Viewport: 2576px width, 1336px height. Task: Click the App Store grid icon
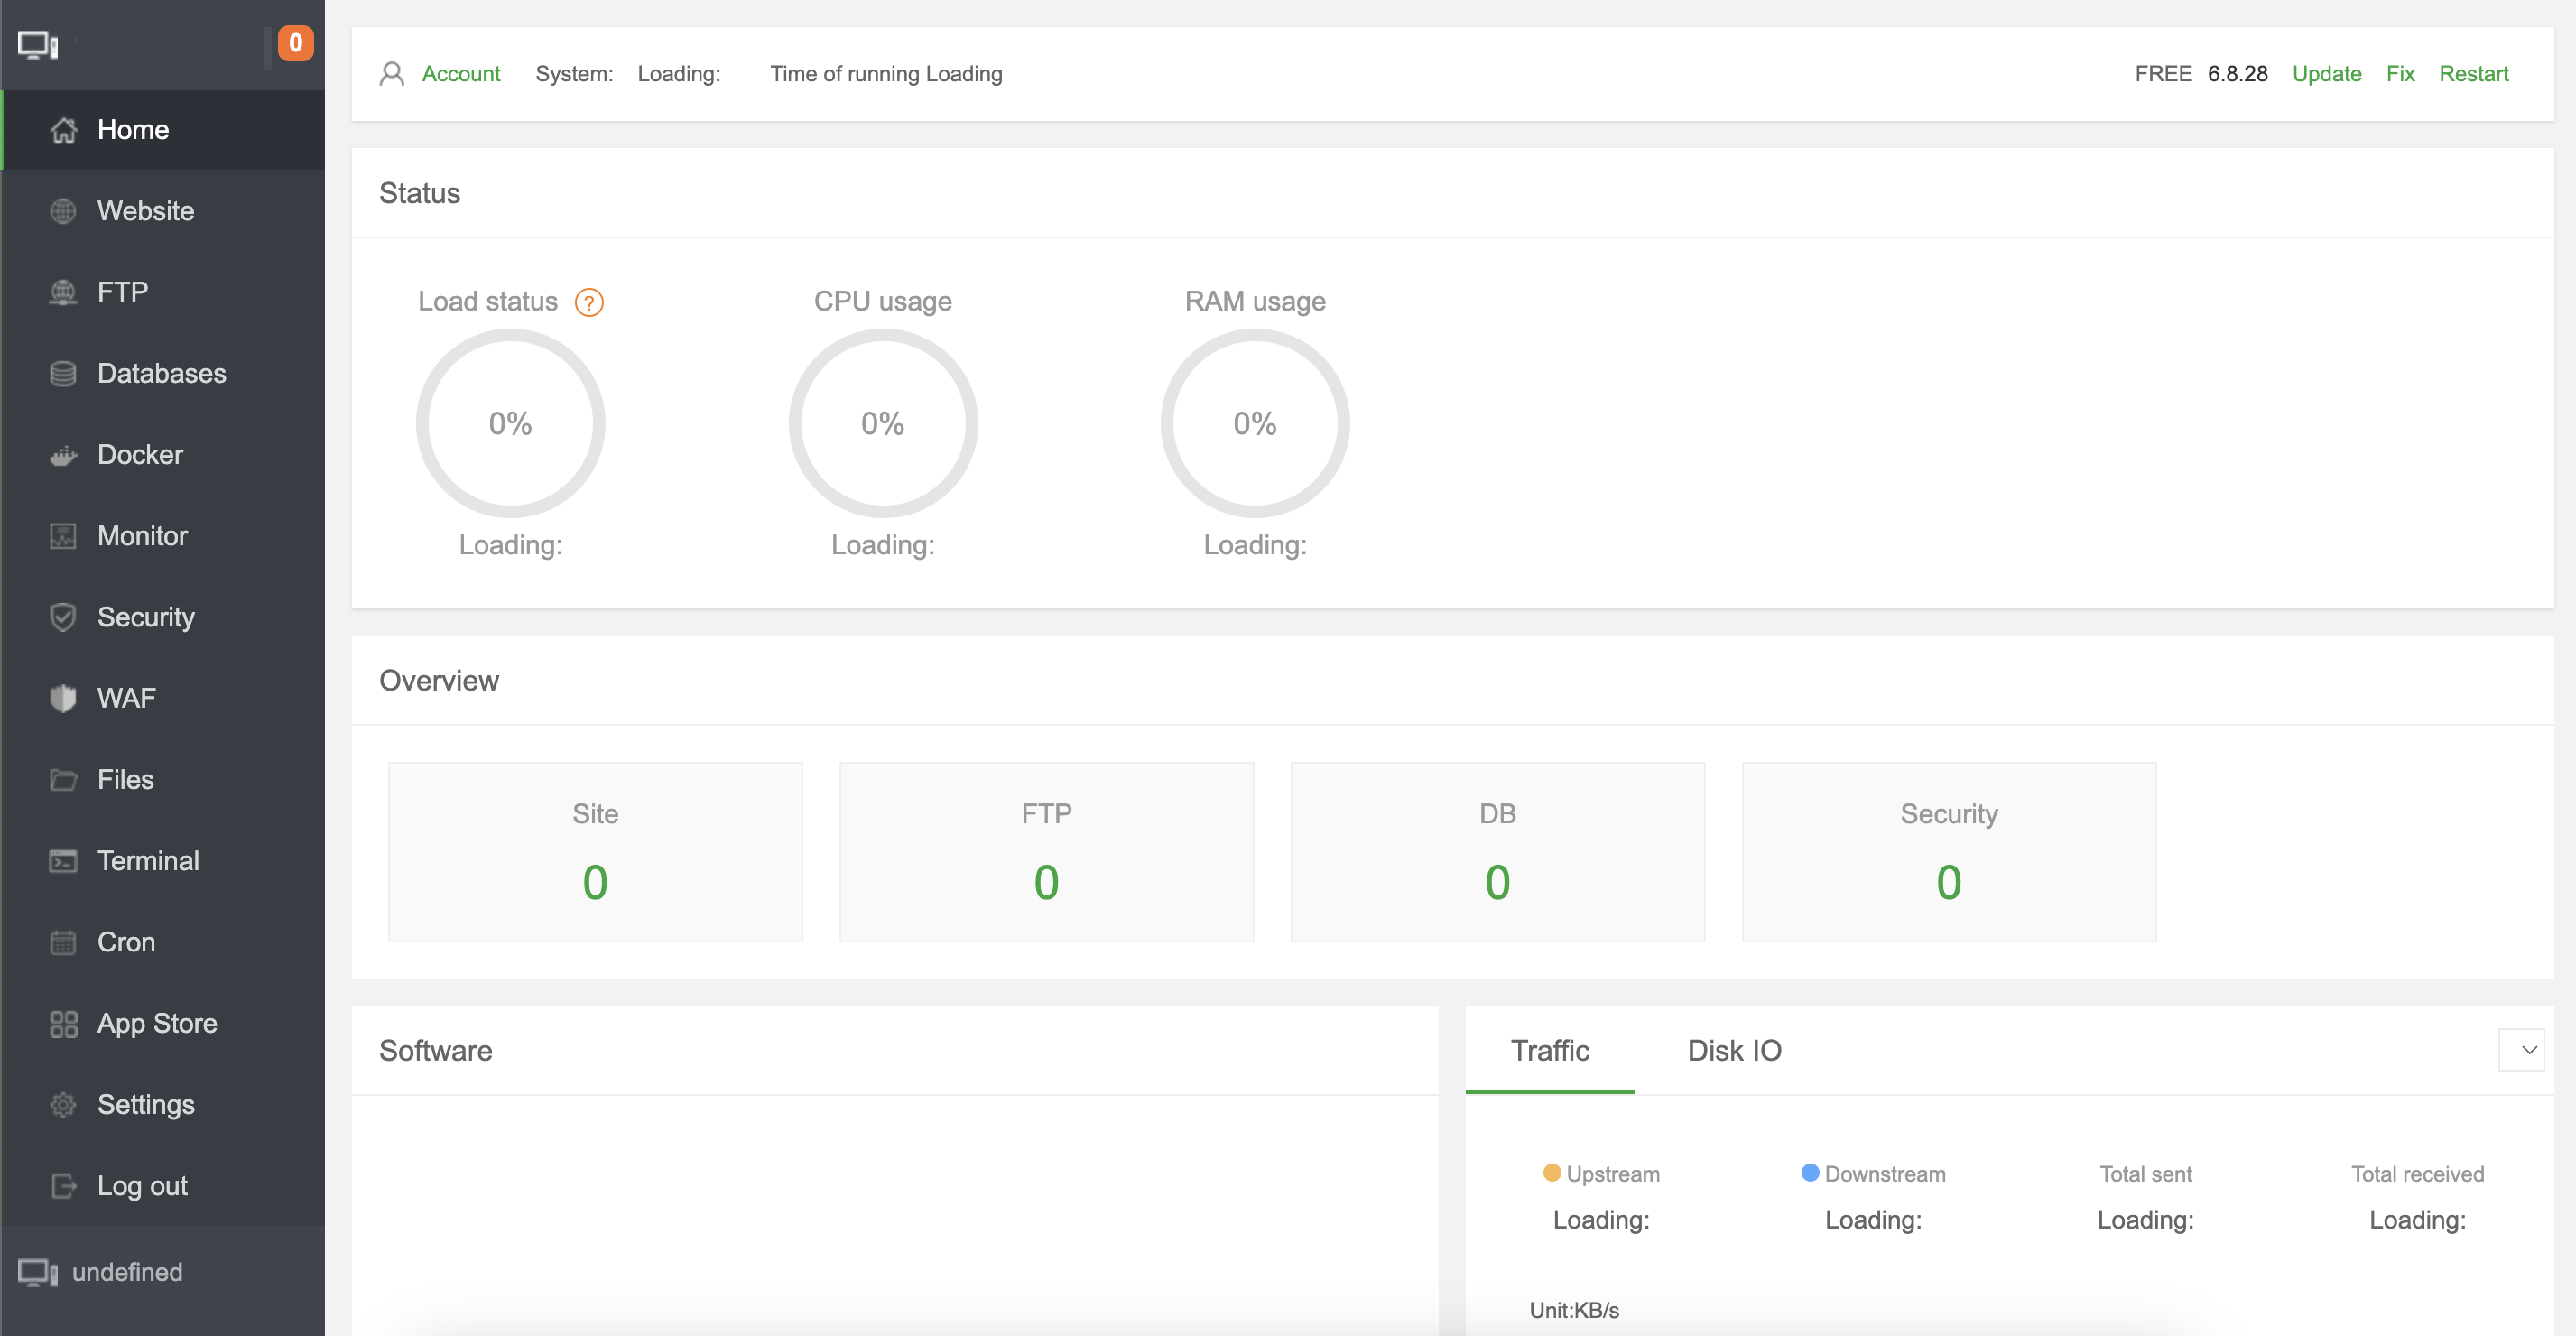pyautogui.click(x=63, y=1023)
